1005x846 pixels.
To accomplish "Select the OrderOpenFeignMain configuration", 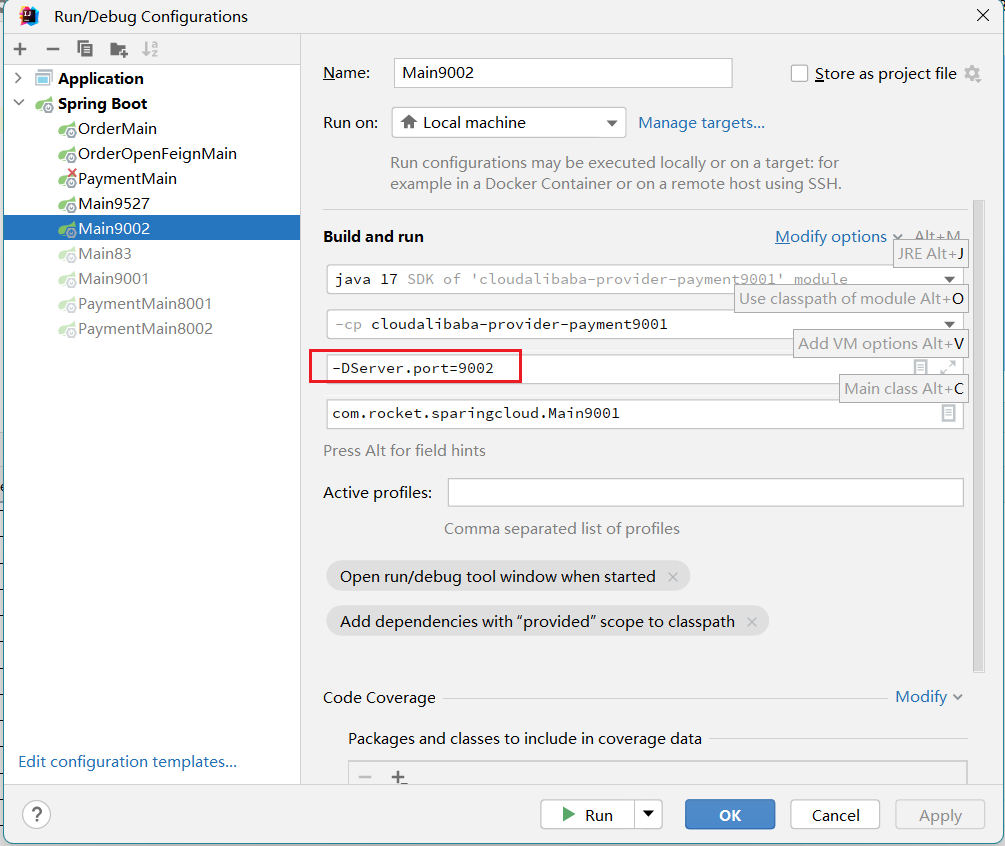I will click(x=157, y=153).
